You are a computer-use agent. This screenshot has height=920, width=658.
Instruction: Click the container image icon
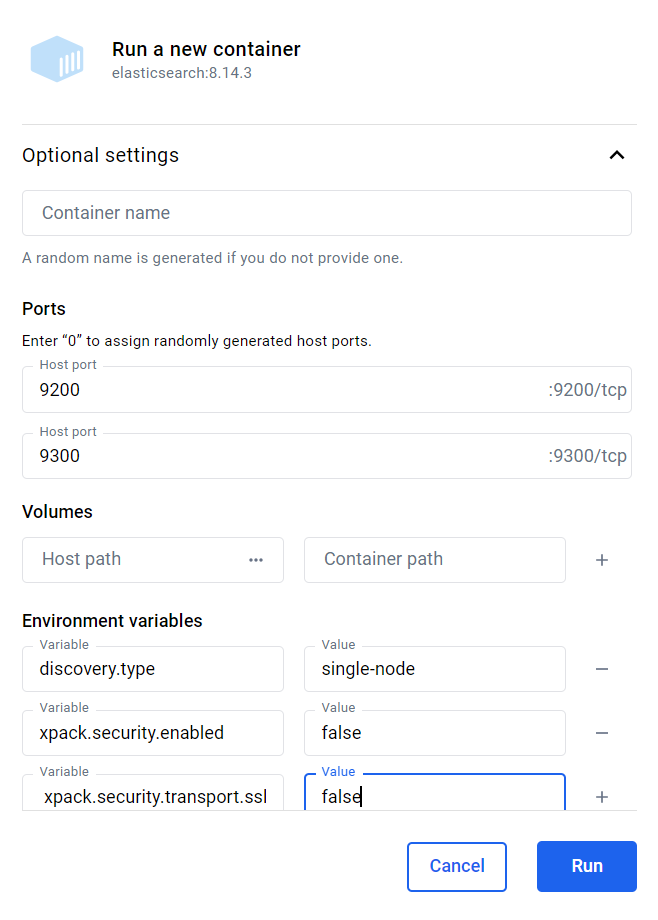click(57, 59)
